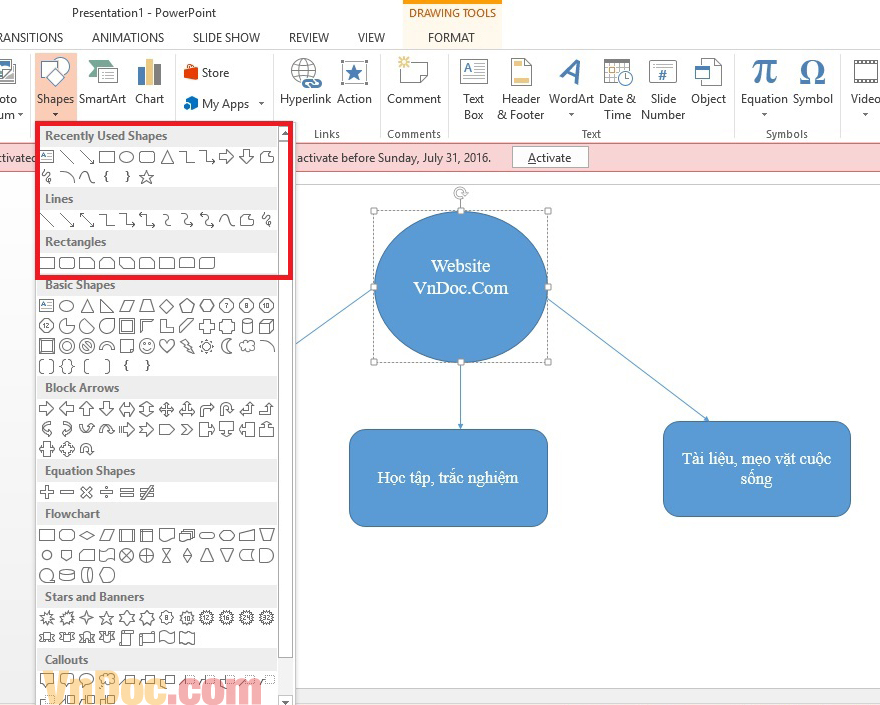
Task: Click the Activate button
Action: point(549,157)
